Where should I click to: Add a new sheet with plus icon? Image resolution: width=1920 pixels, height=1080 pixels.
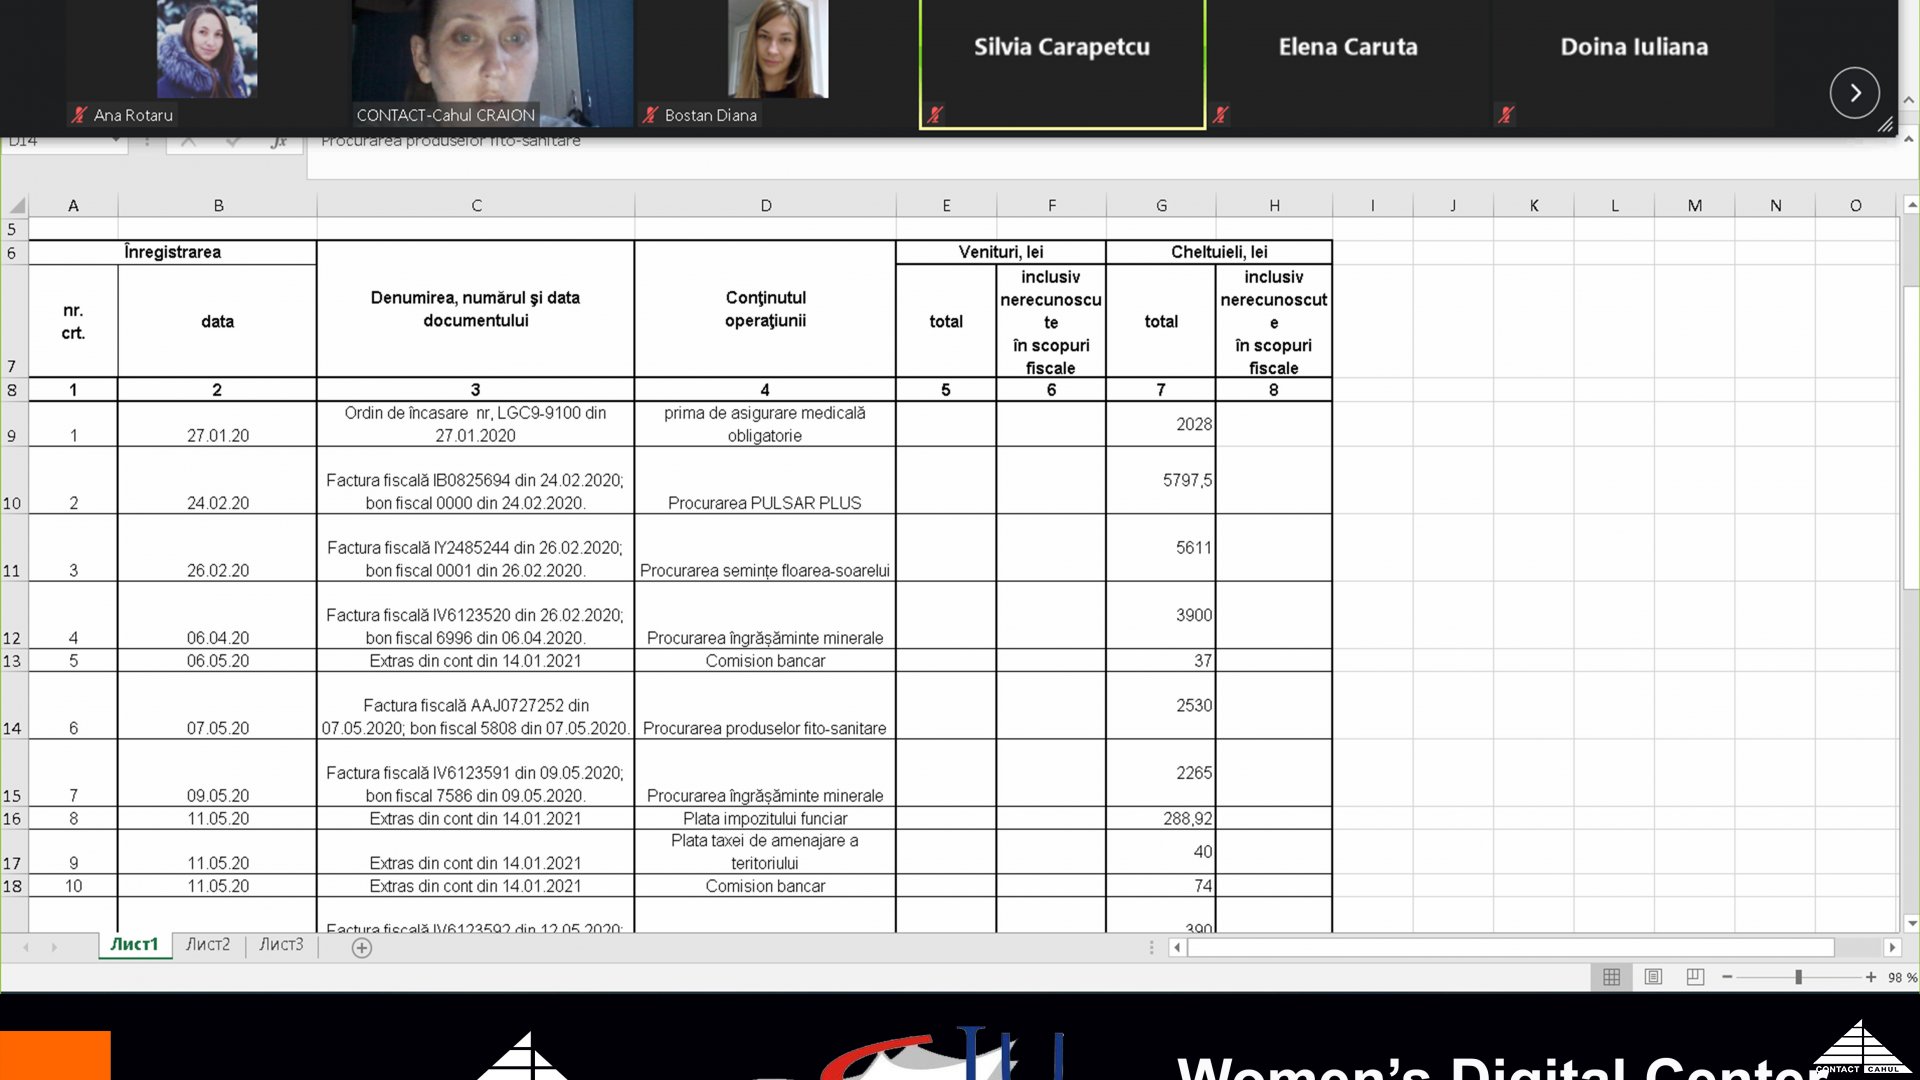click(362, 947)
